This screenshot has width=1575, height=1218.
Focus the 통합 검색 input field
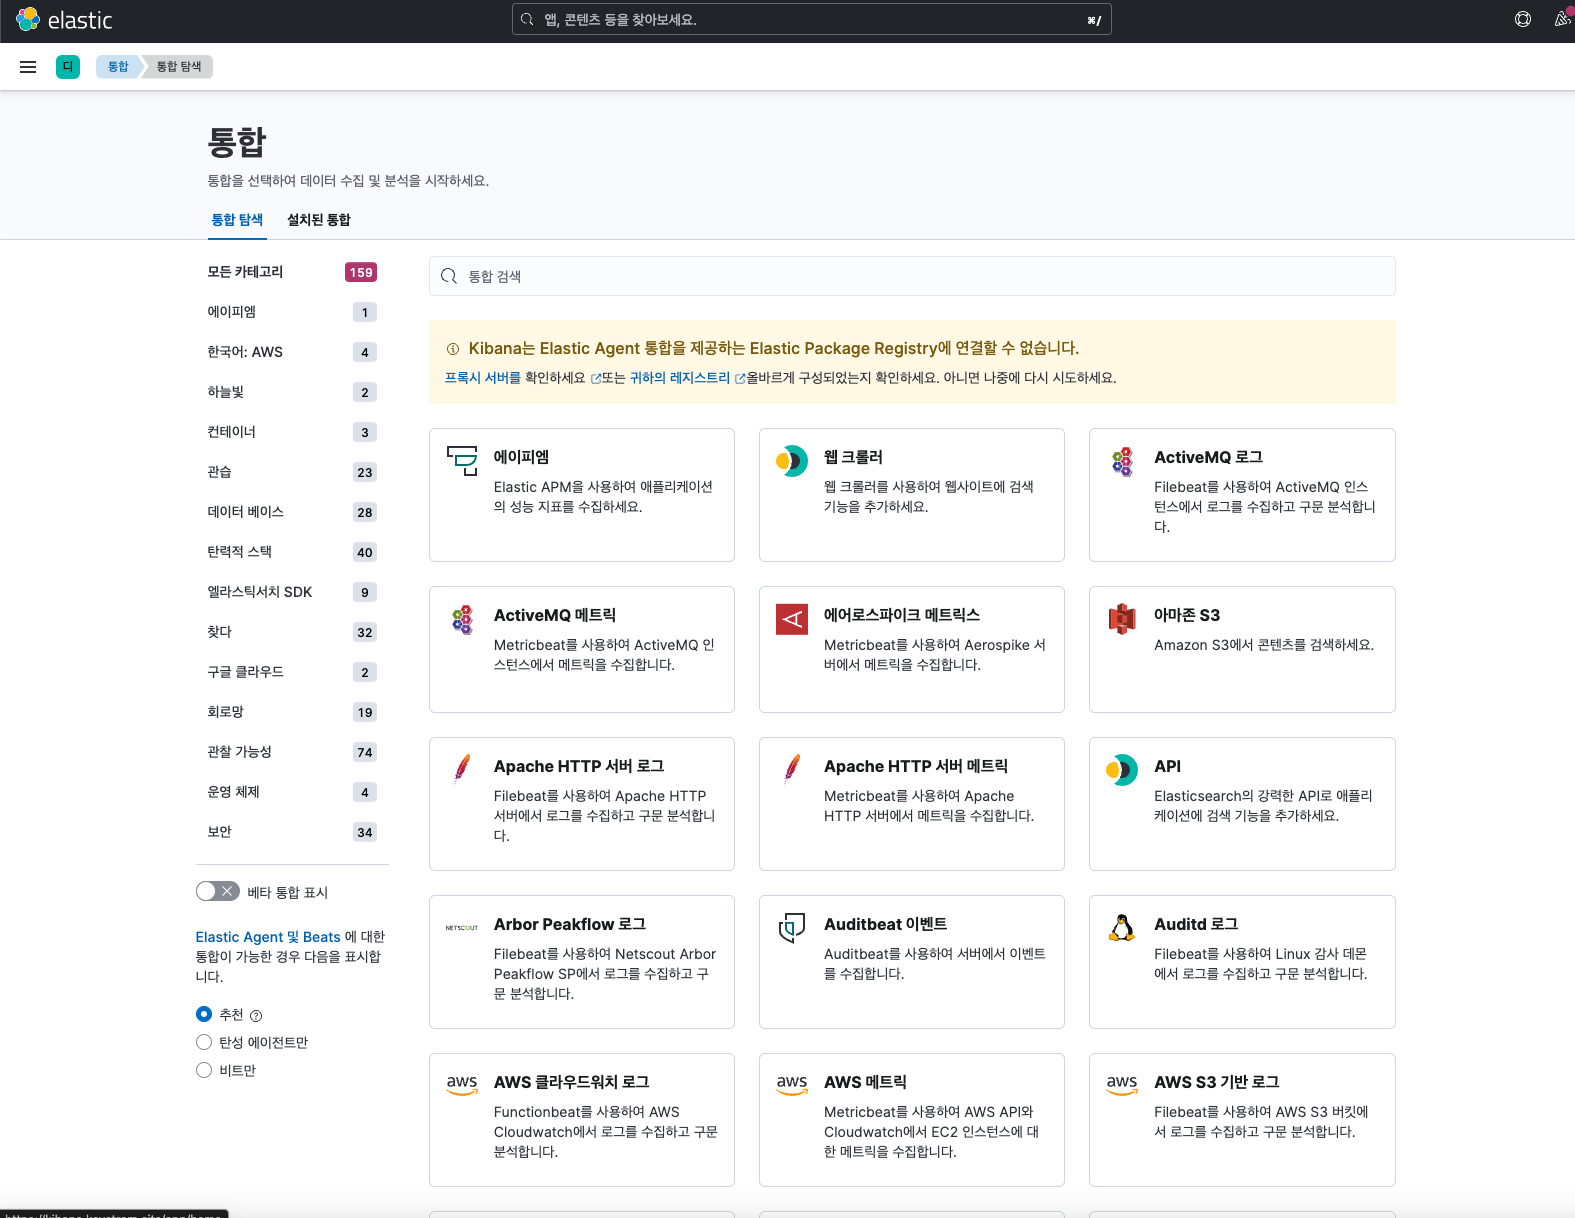912,276
